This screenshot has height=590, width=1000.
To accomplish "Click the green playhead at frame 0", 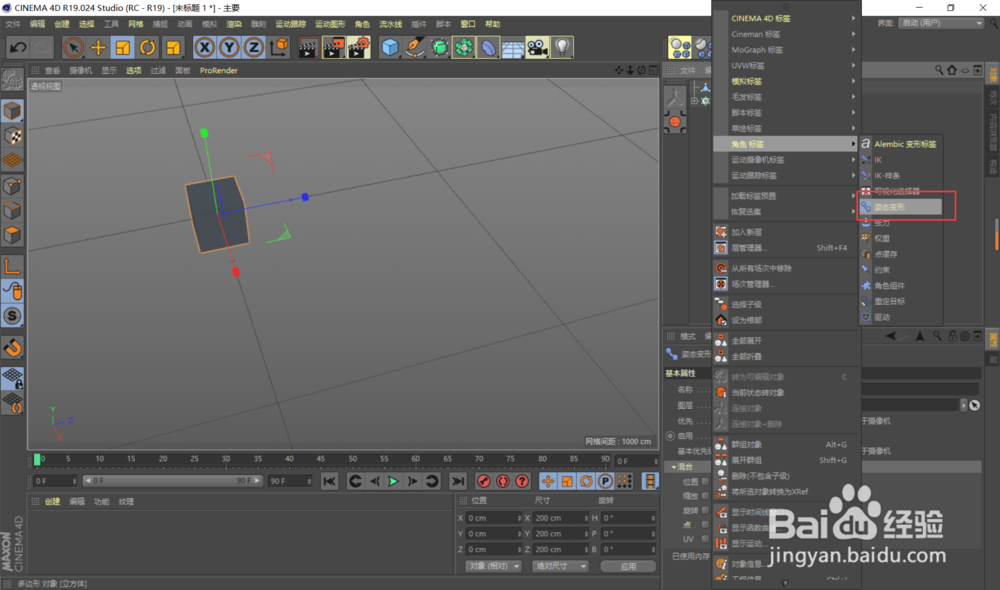I will point(37,459).
